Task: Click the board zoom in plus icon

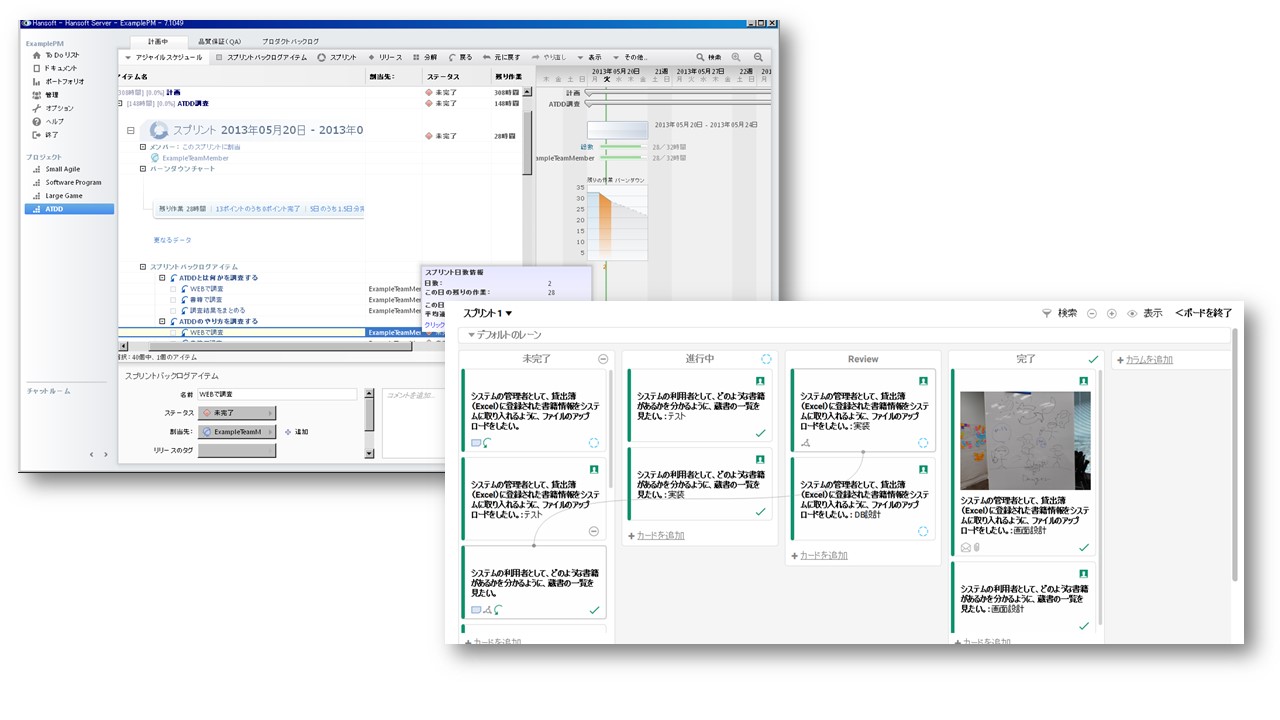Action: 1112,313
